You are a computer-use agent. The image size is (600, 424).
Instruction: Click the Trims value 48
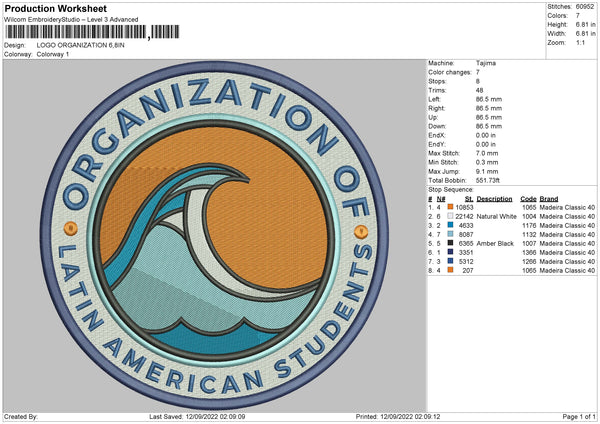pos(479,90)
